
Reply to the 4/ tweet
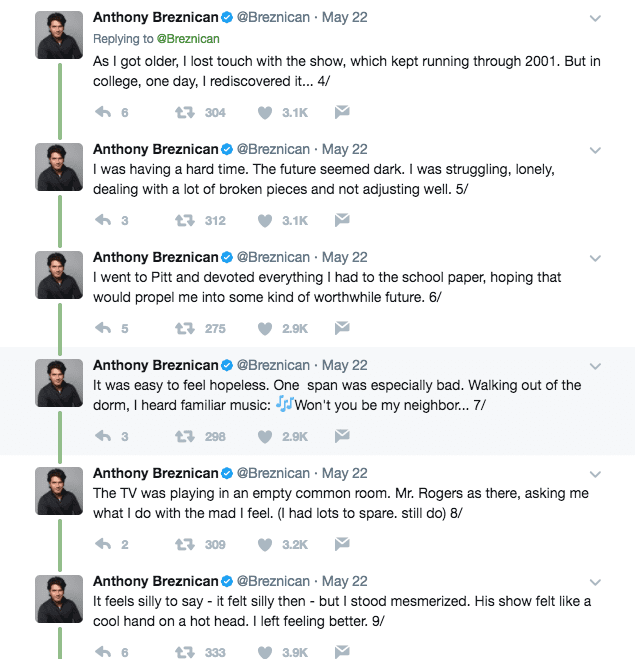(x=103, y=113)
